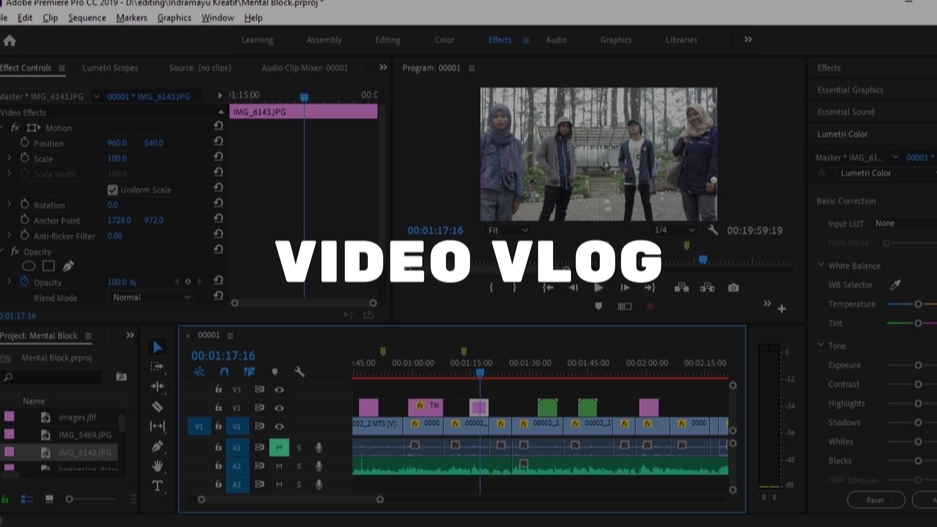Select the Slip tool
Viewport: 937px width, 527px height.
click(157, 426)
